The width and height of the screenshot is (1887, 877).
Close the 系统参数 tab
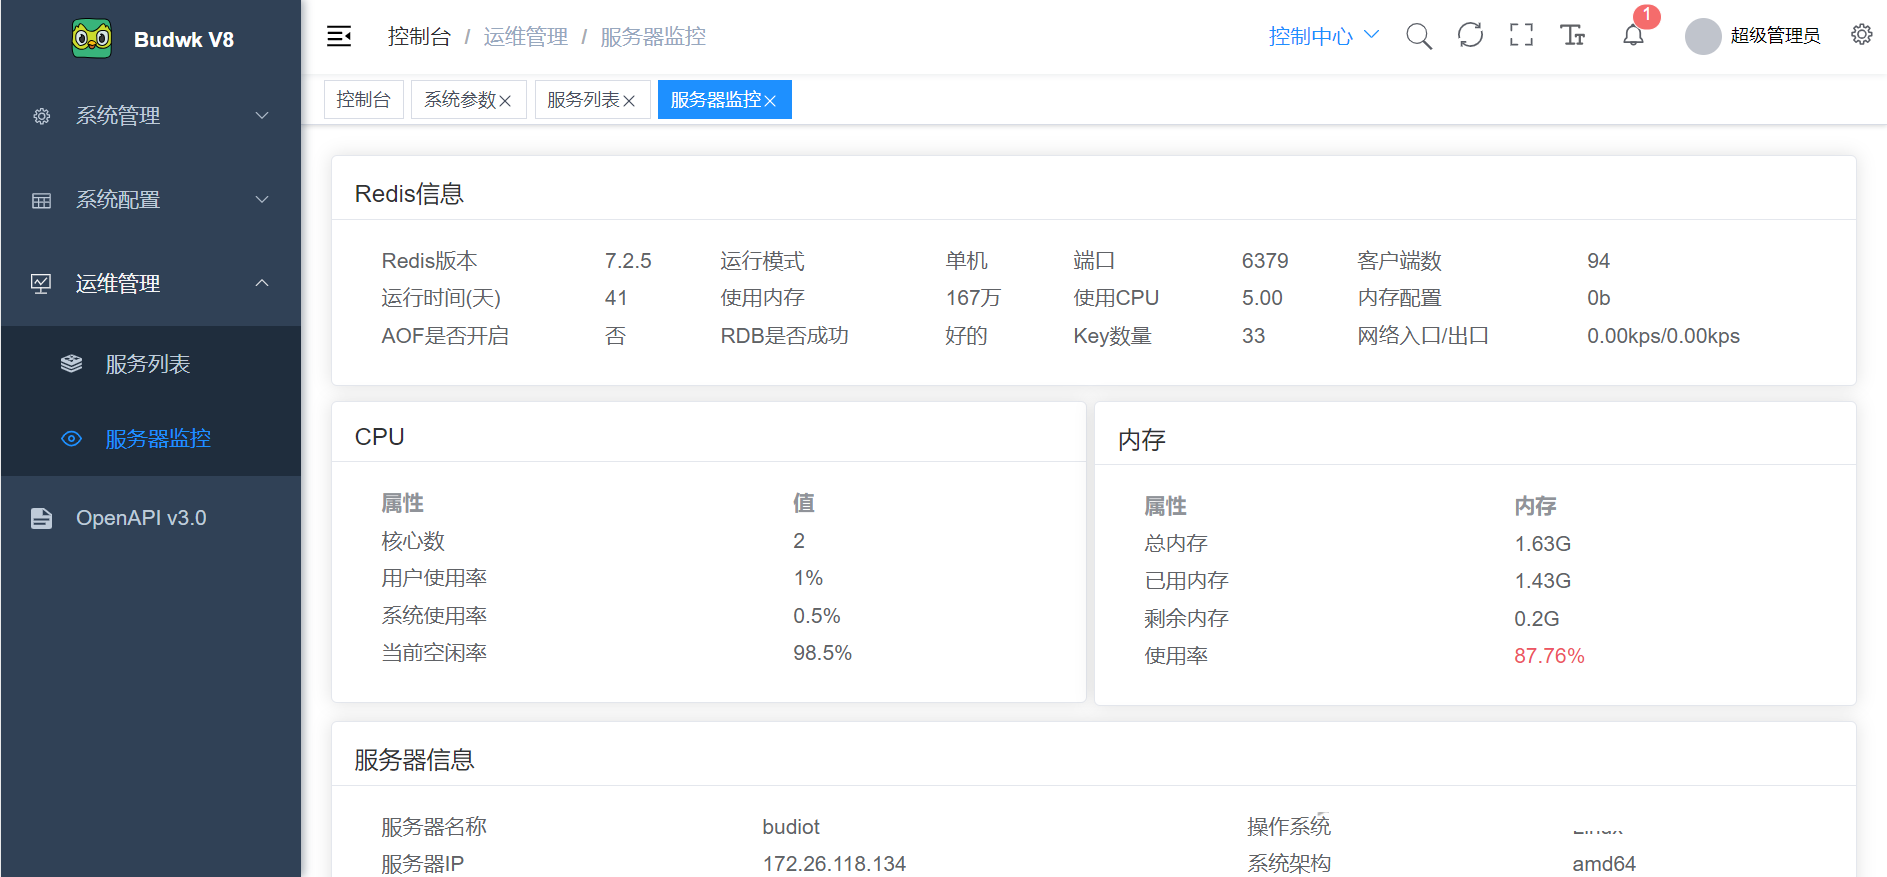[505, 101]
